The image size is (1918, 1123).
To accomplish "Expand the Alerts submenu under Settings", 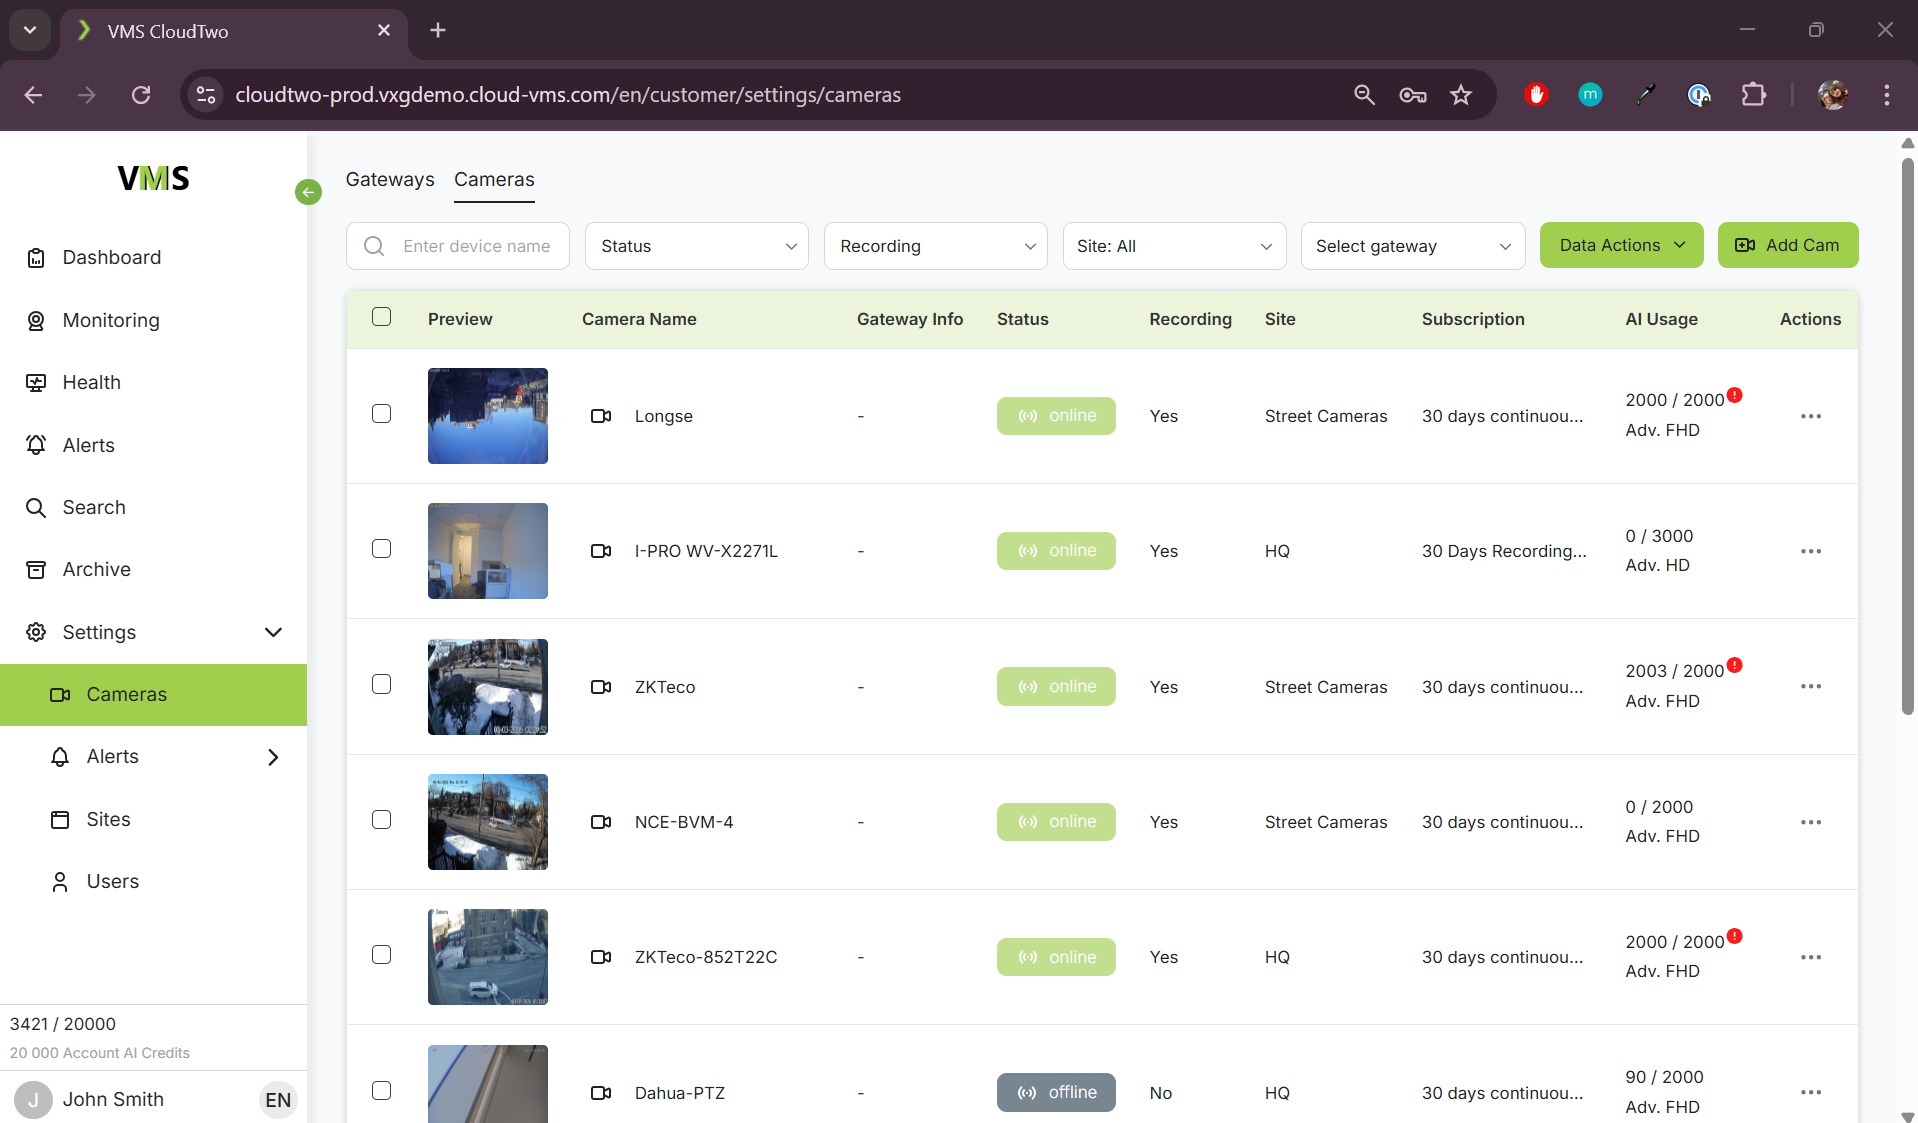I will [272, 757].
